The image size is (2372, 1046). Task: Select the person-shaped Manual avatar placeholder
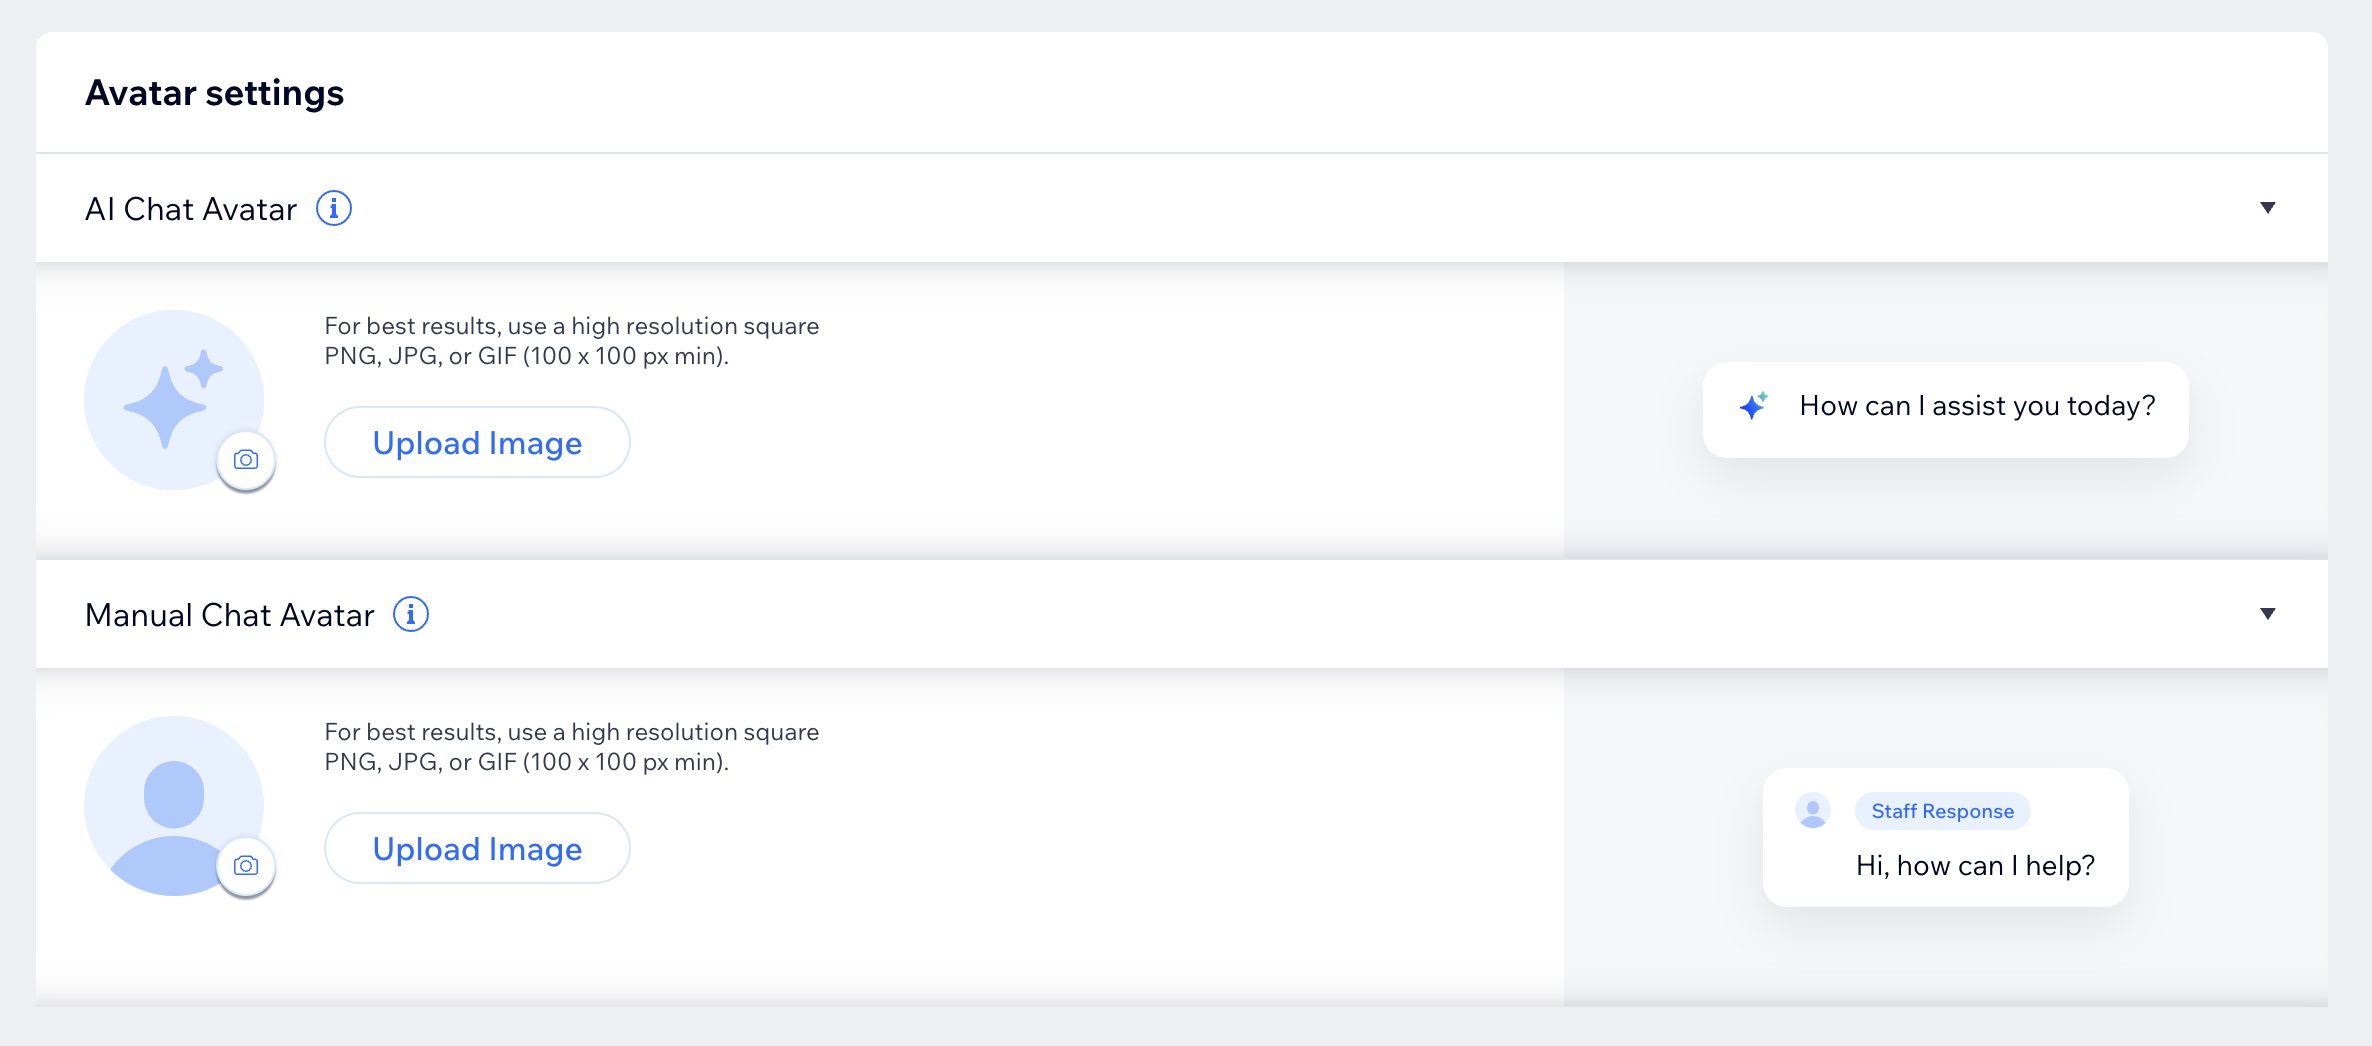pyautogui.click(x=172, y=805)
